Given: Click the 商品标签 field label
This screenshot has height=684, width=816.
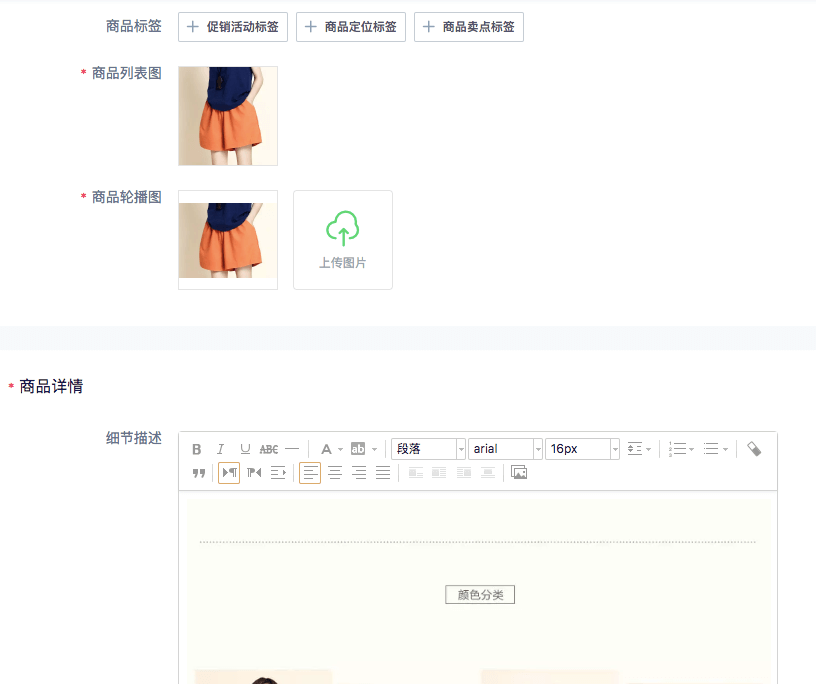Looking at the screenshot, I should click(134, 26).
